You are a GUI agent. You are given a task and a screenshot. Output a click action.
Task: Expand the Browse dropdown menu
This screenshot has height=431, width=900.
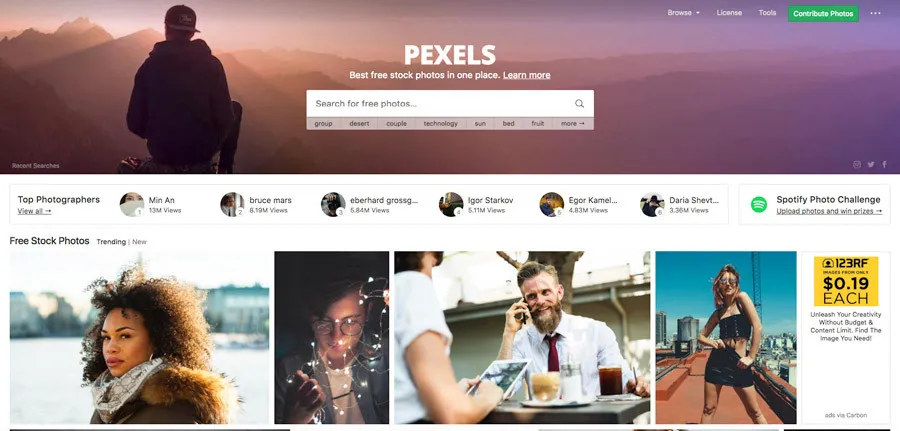[683, 13]
